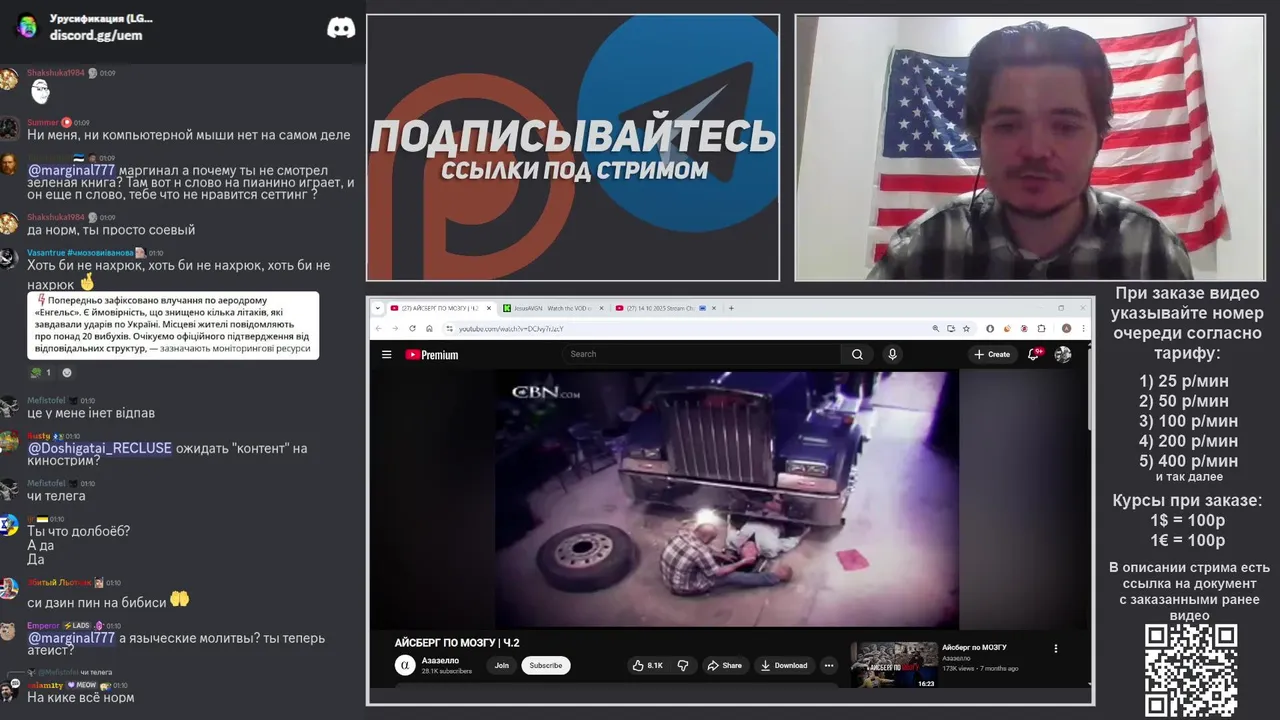Open YouTube notifications bell

1033,354
